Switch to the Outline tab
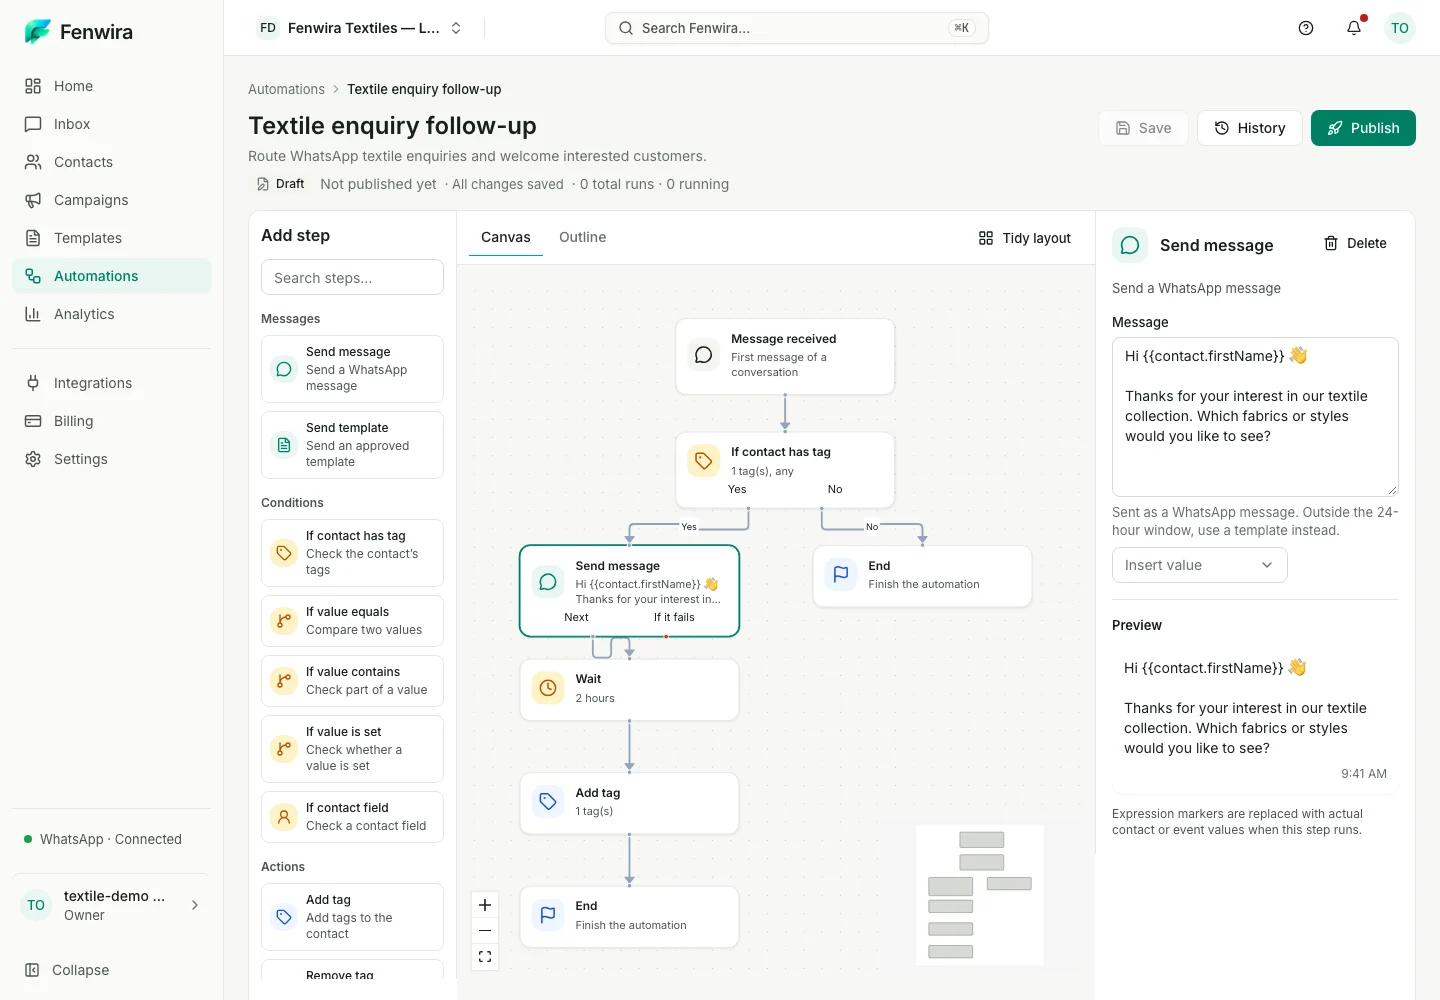This screenshot has width=1440, height=1000. tap(582, 237)
